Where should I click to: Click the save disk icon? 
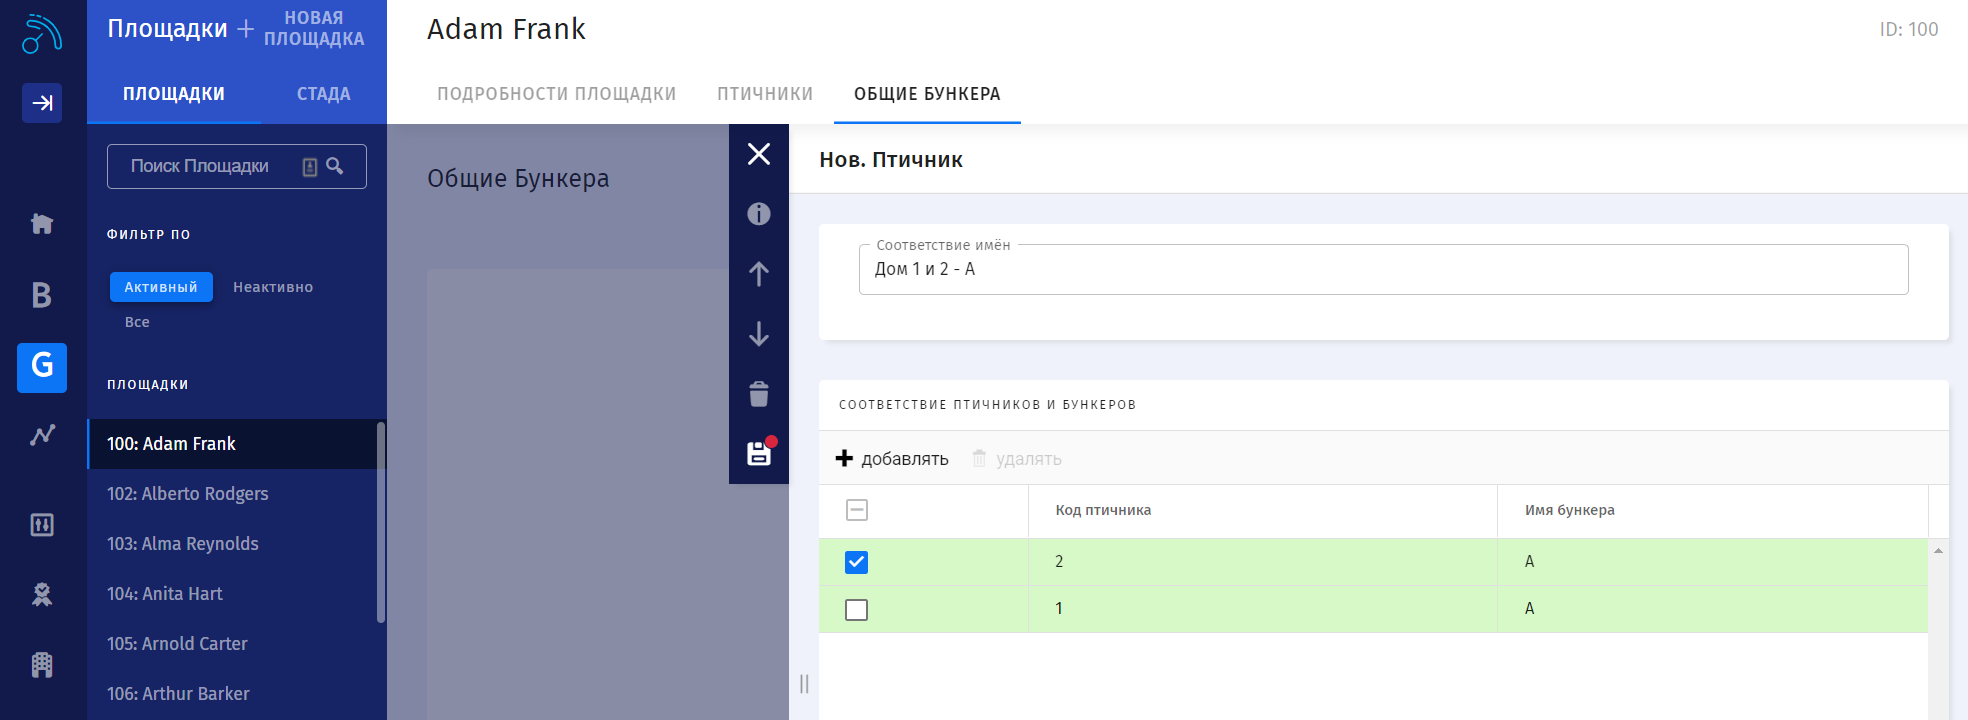[760, 452]
